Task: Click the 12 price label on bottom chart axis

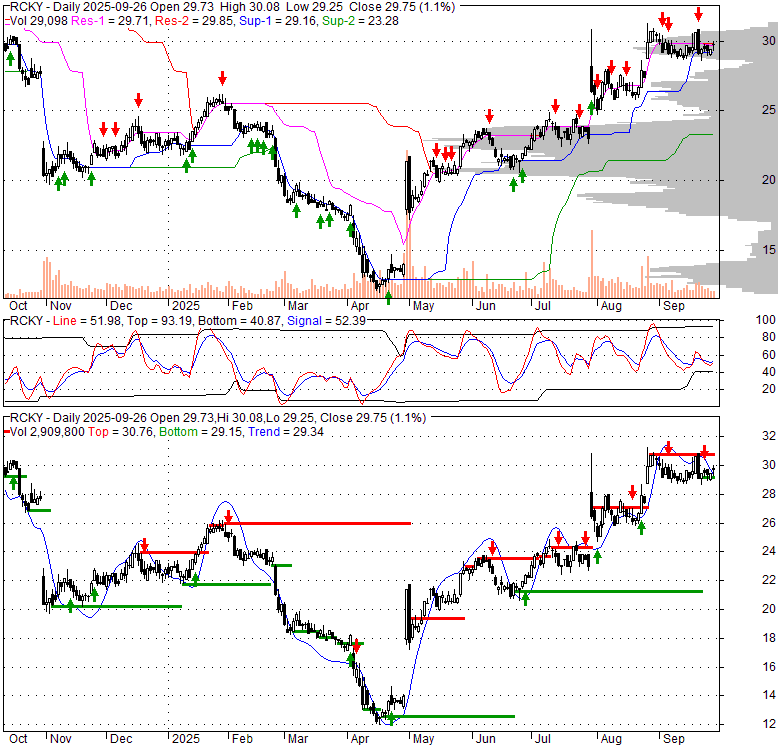Action: 769,724
